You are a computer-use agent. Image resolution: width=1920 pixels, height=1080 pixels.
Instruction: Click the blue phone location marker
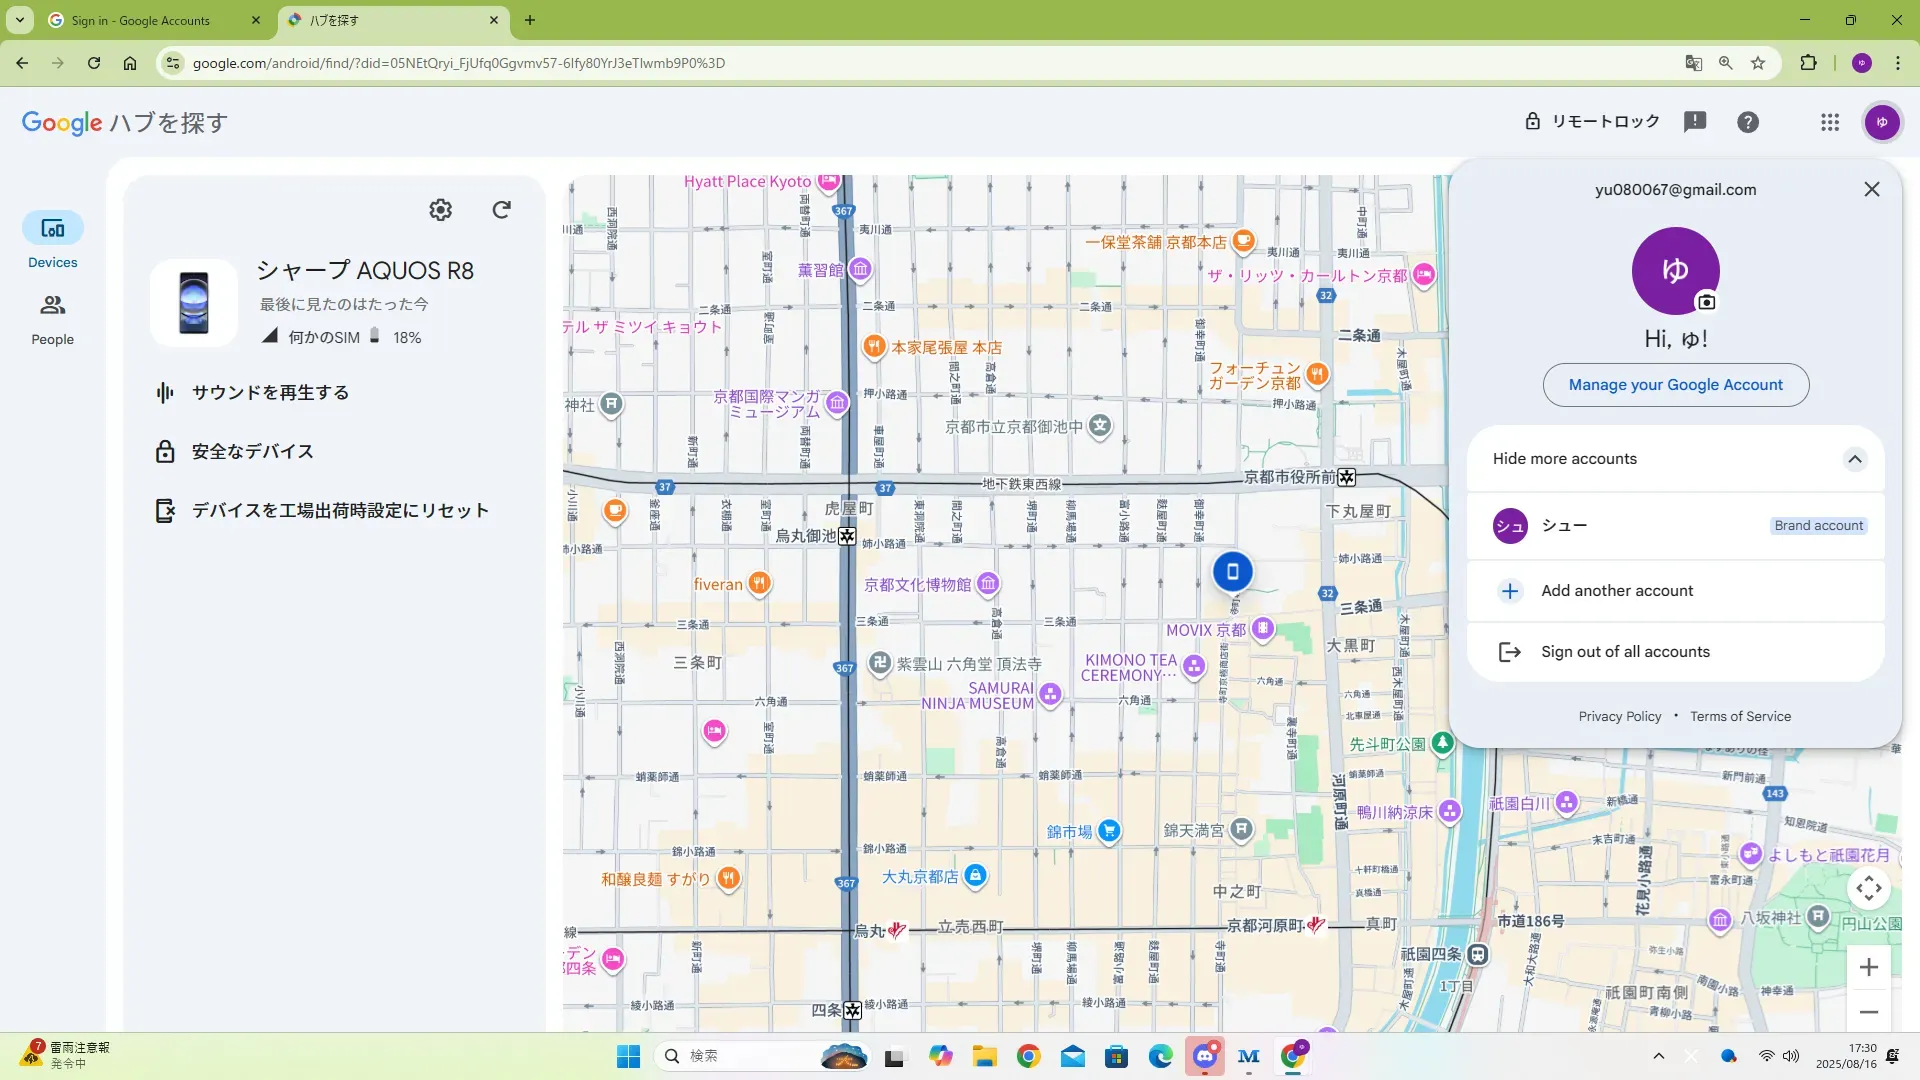[1232, 571]
